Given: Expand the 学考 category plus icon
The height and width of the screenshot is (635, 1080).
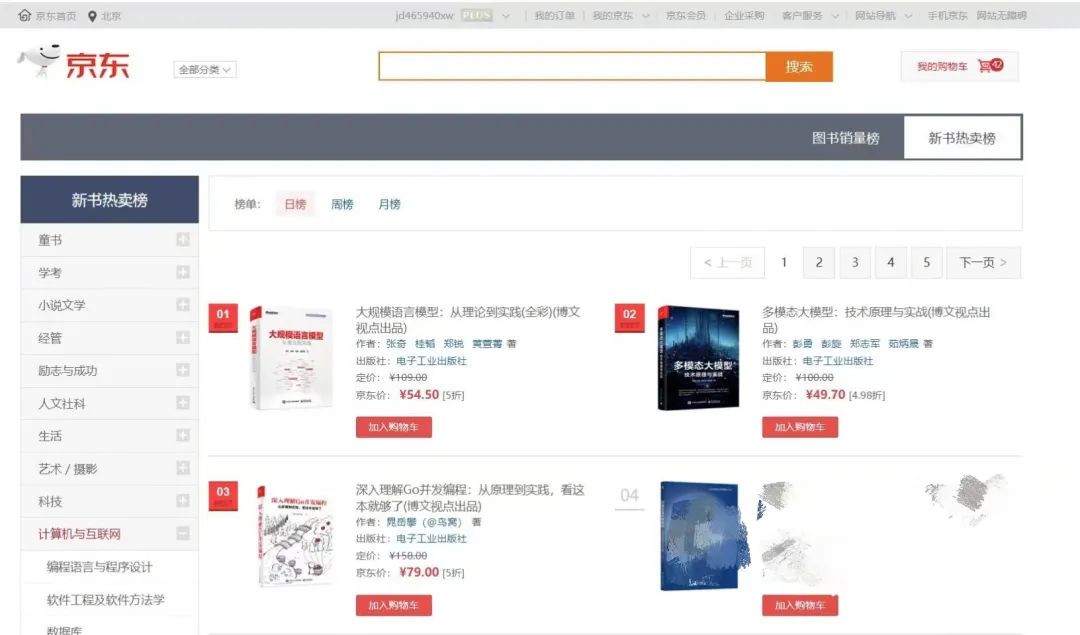Looking at the screenshot, I should pyautogui.click(x=183, y=272).
